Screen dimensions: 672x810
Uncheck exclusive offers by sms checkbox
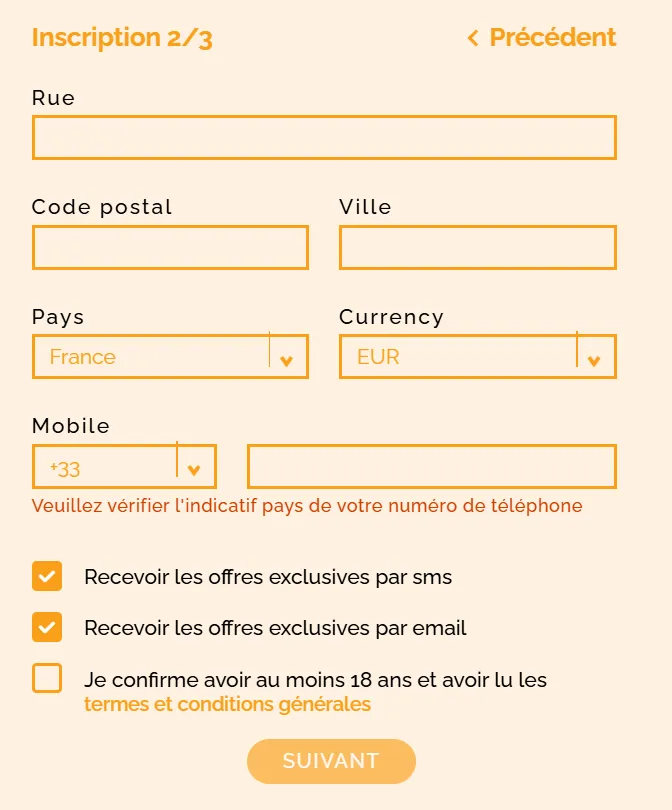point(47,577)
